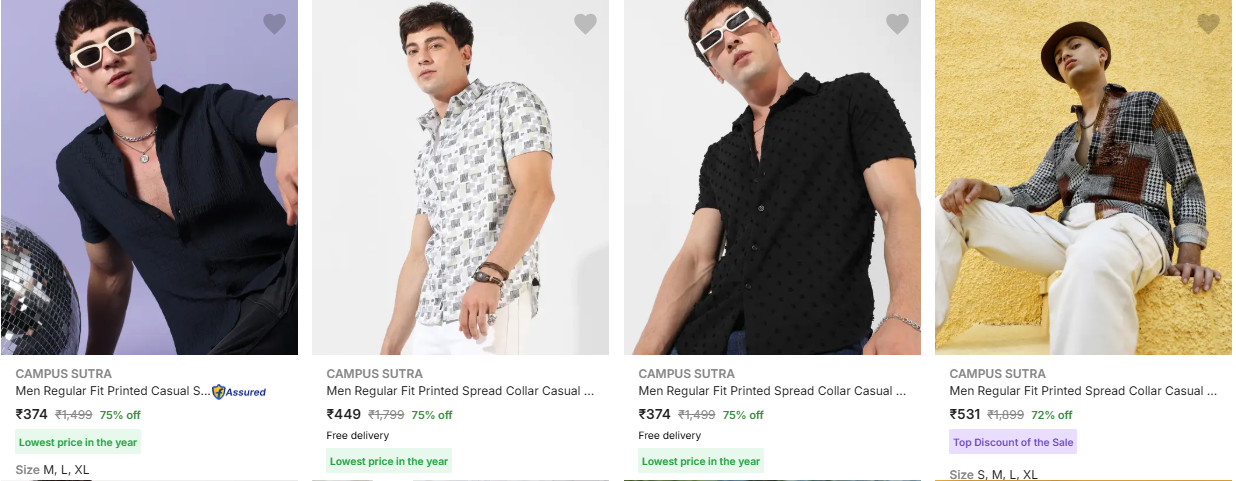Open the product title priced at ₹531
The height and width of the screenshot is (481, 1236).
1083,391
